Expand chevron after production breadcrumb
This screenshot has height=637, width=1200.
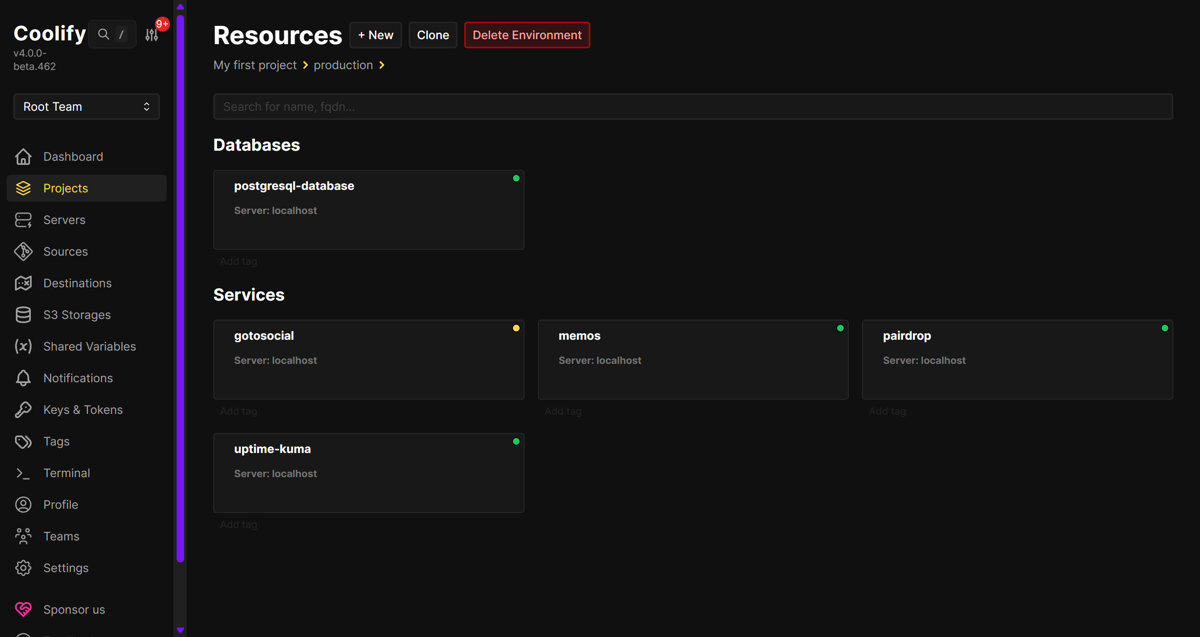coord(382,66)
